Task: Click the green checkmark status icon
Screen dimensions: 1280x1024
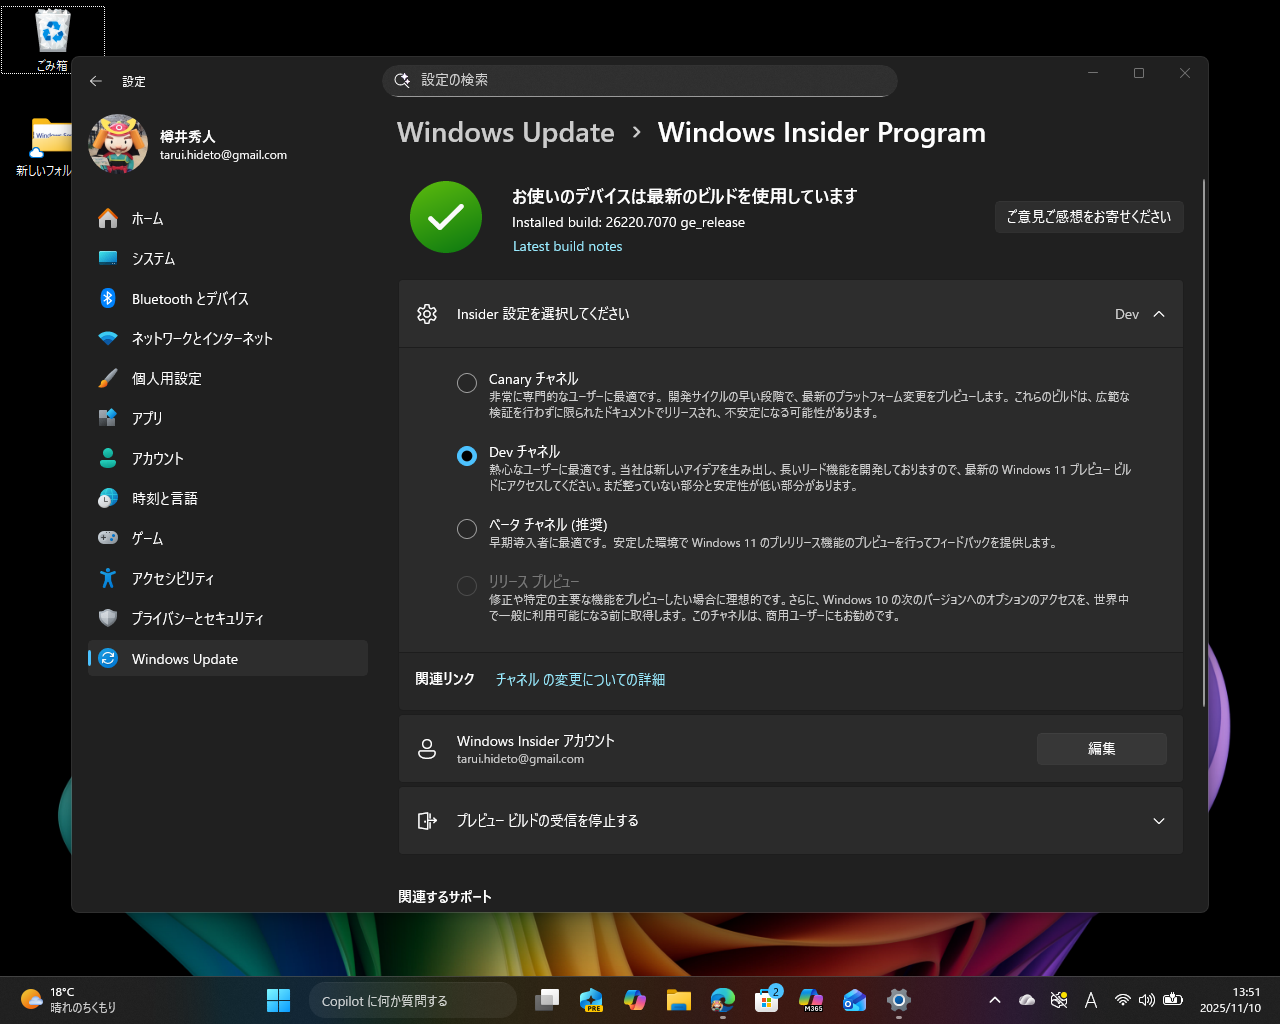Action: coord(445,217)
